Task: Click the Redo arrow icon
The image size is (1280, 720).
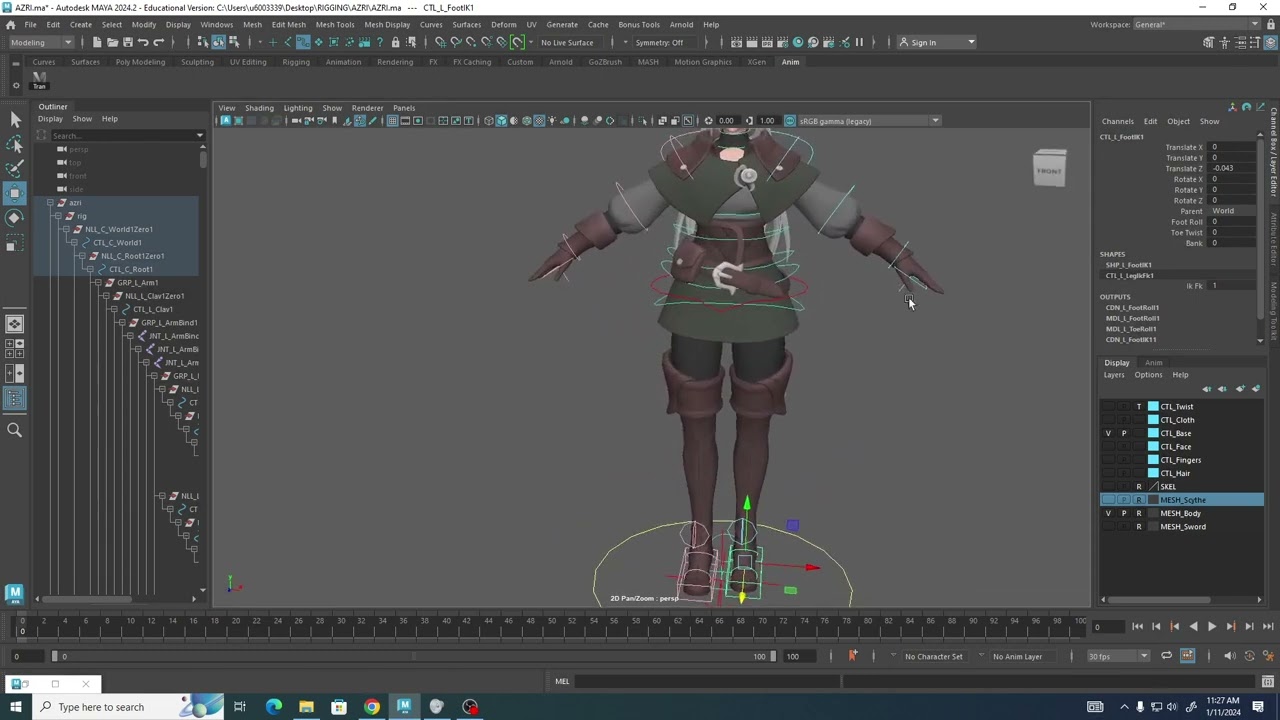Action: 158,42
